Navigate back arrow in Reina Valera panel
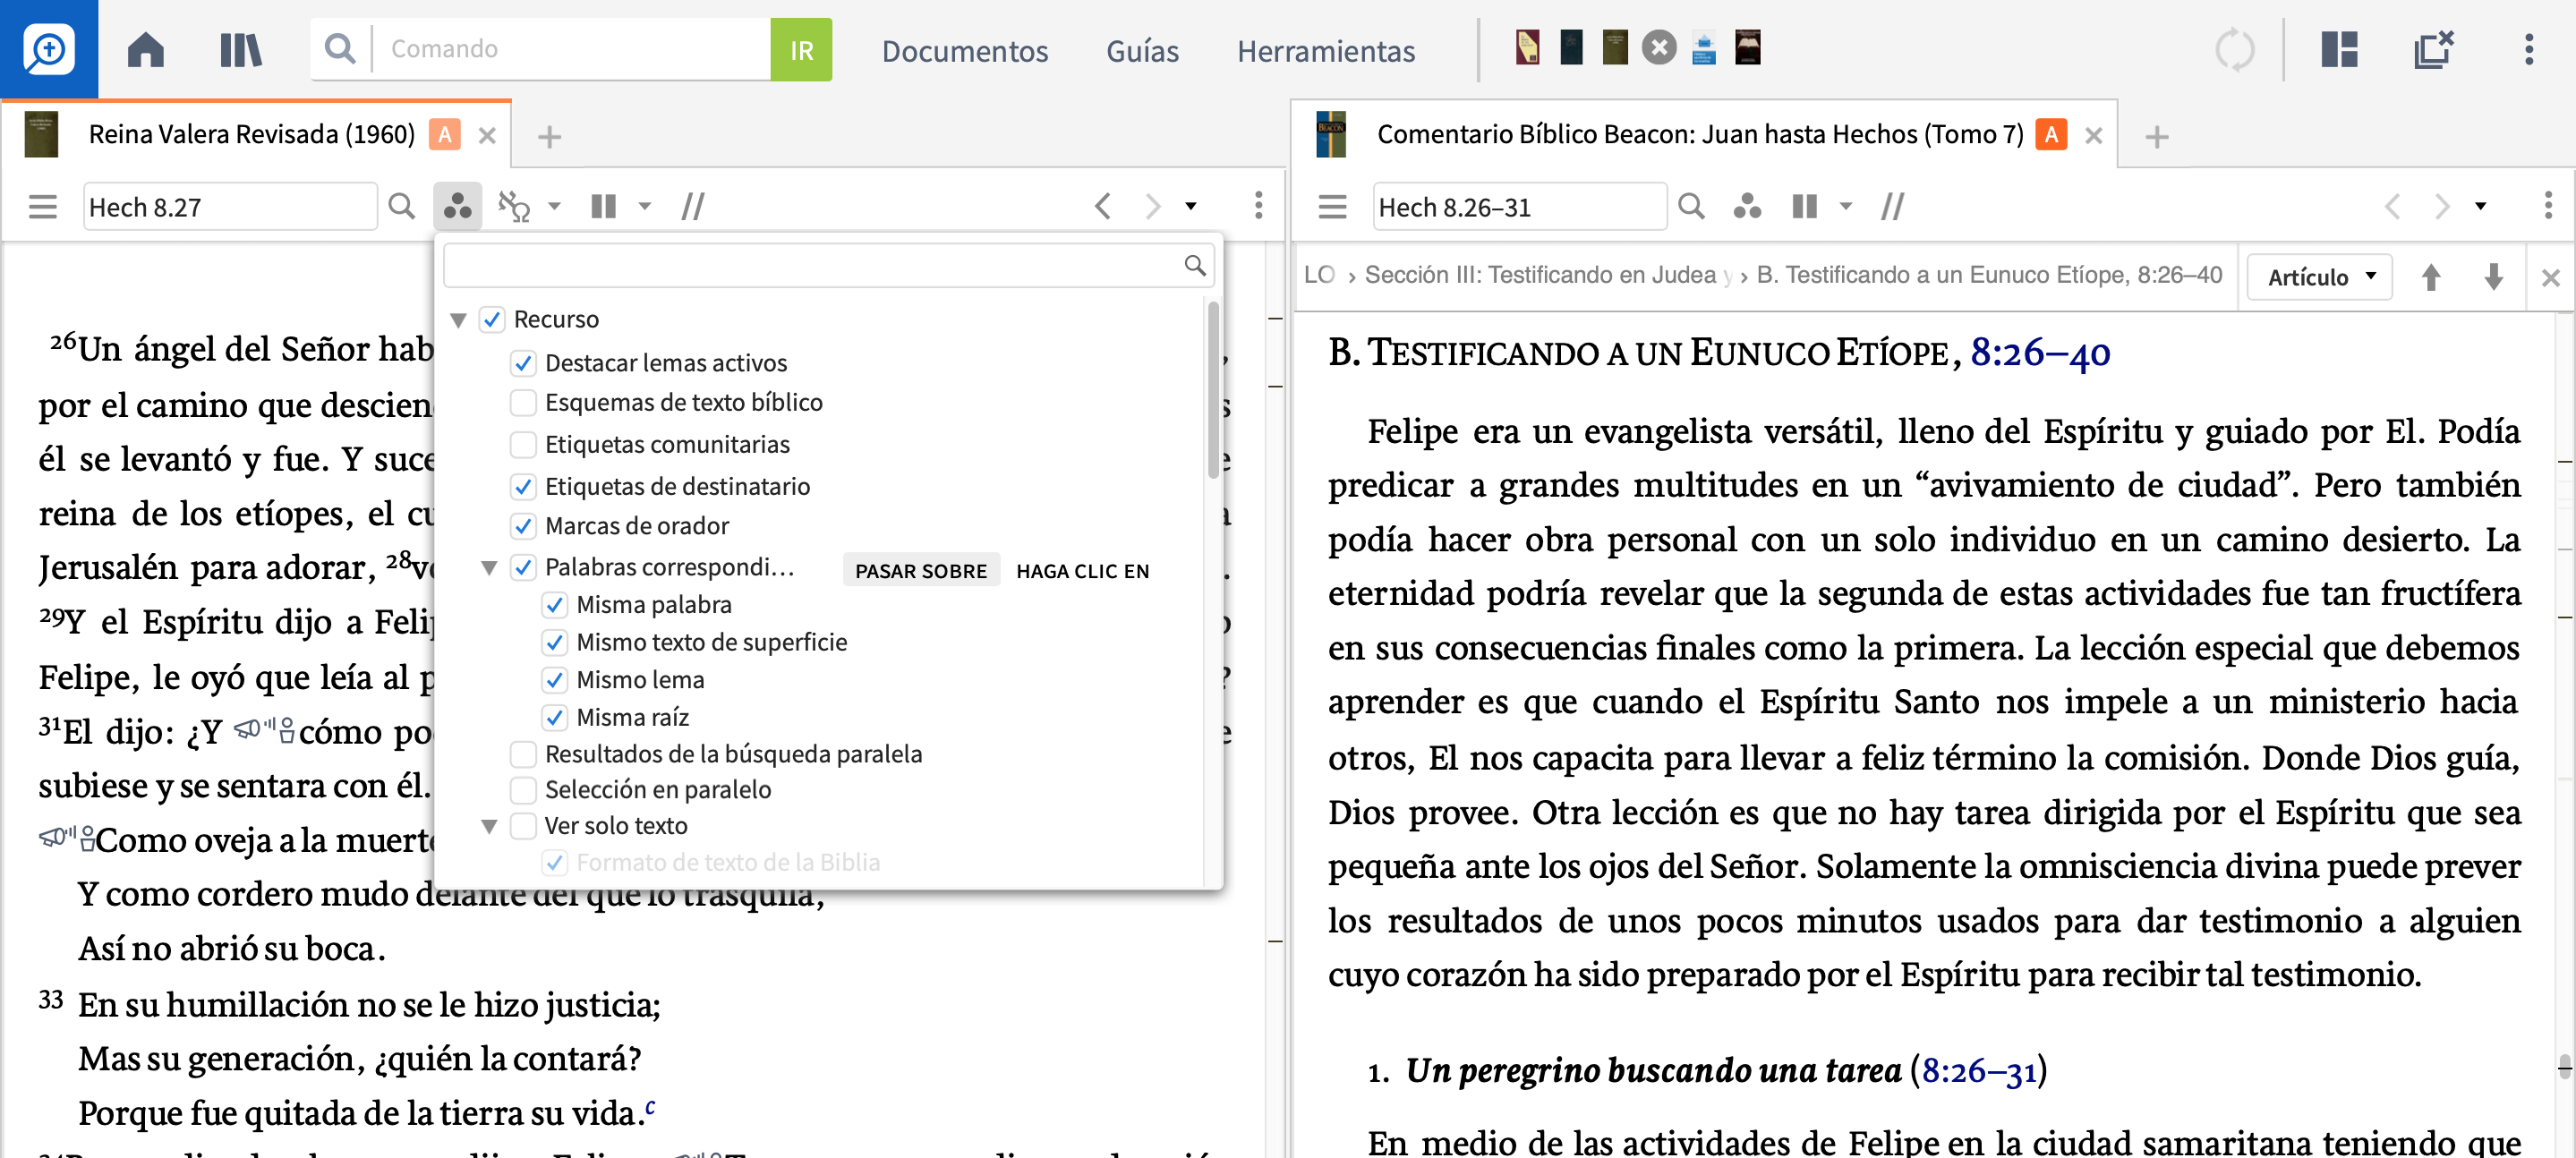Viewport: 2576px width, 1158px height. coord(1103,207)
